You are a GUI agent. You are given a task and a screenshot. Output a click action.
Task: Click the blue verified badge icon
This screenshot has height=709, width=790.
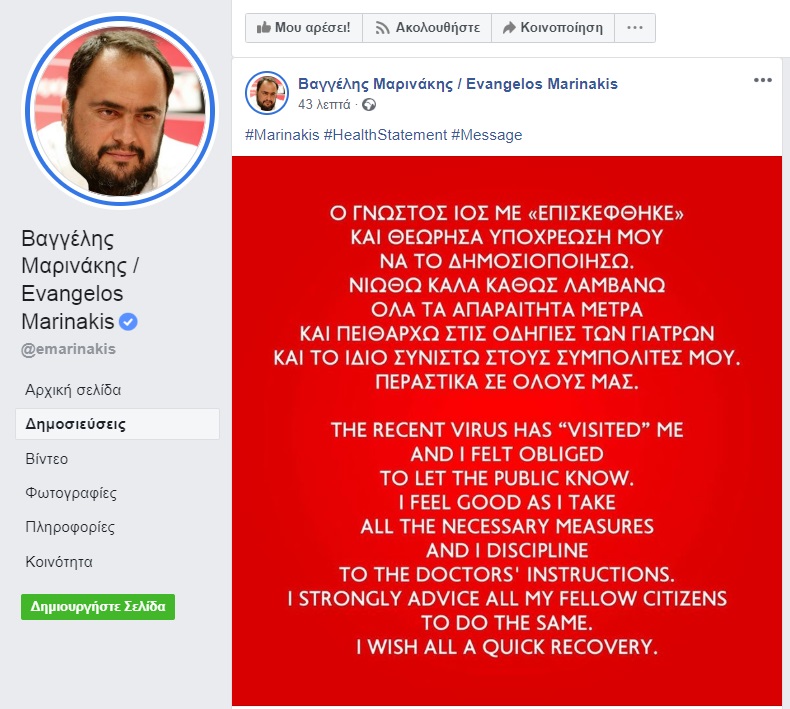click(x=128, y=321)
